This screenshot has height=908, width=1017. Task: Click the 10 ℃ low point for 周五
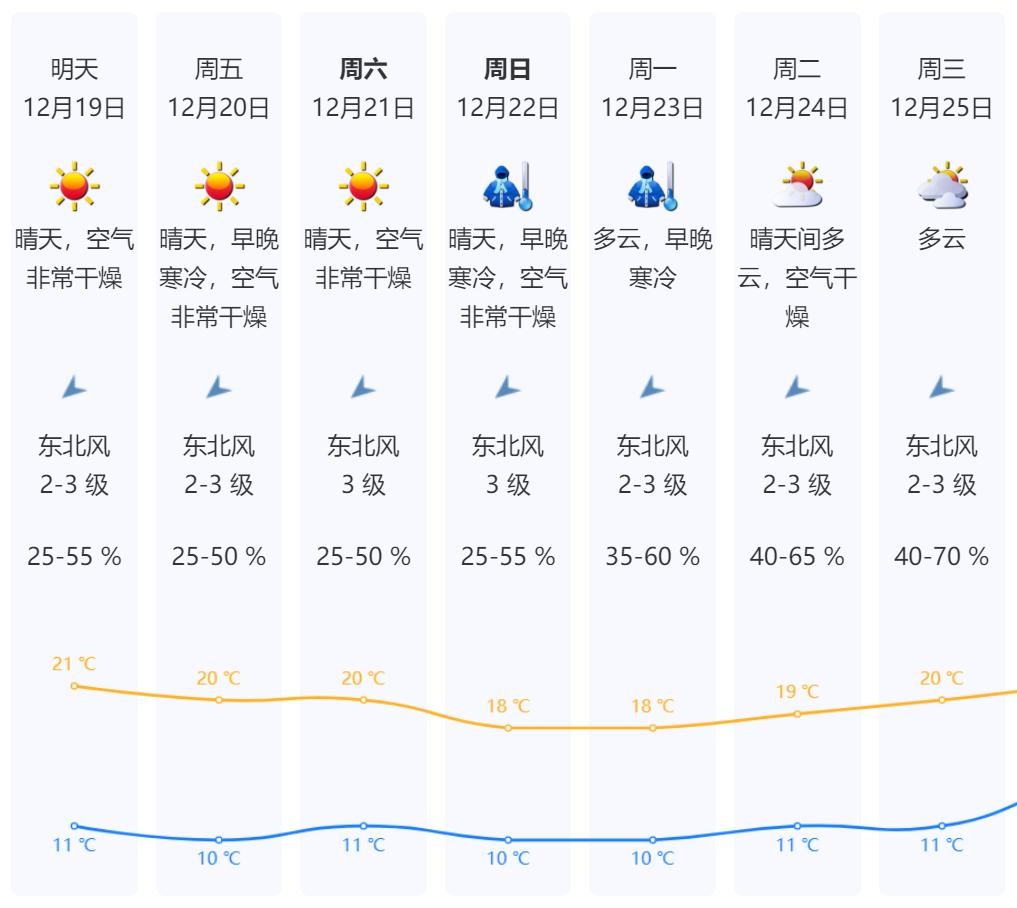coord(219,840)
